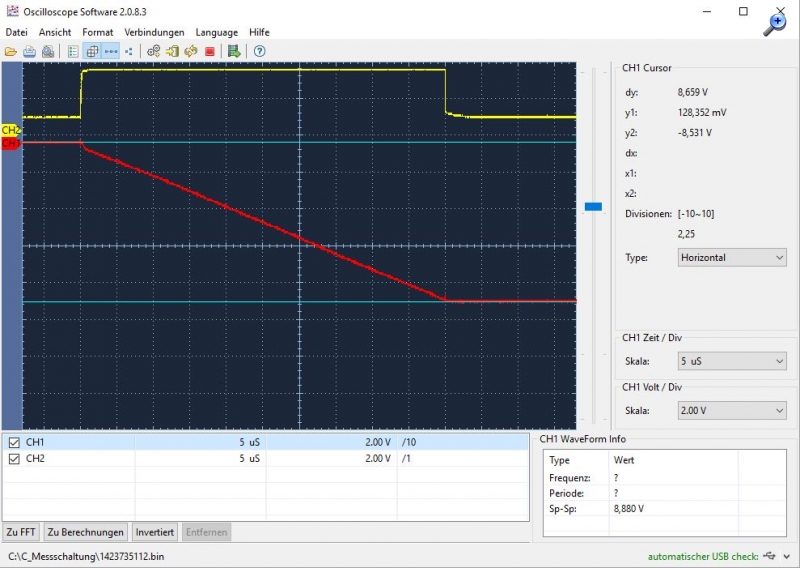Open the Datei menu
The width and height of the screenshot is (800, 568).
pos(16,32)
